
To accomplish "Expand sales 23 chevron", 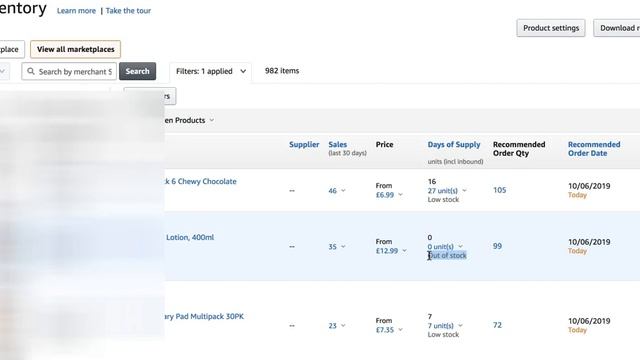I will tap(343, 325).
